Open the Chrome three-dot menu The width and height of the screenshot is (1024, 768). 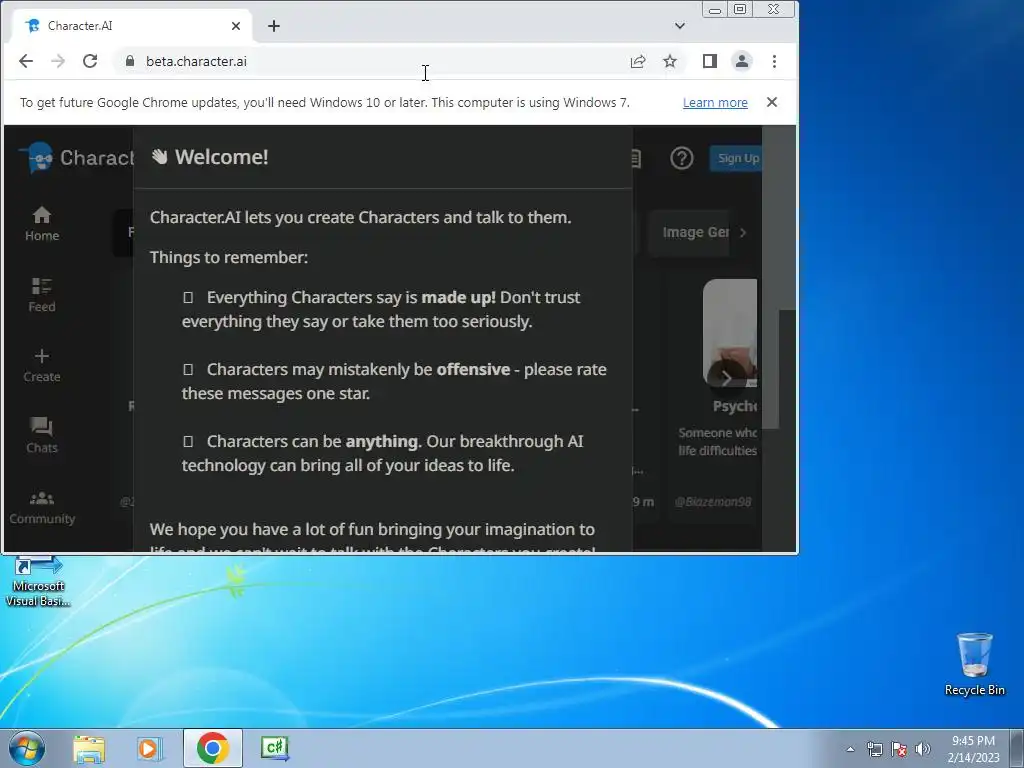[775, 61]
